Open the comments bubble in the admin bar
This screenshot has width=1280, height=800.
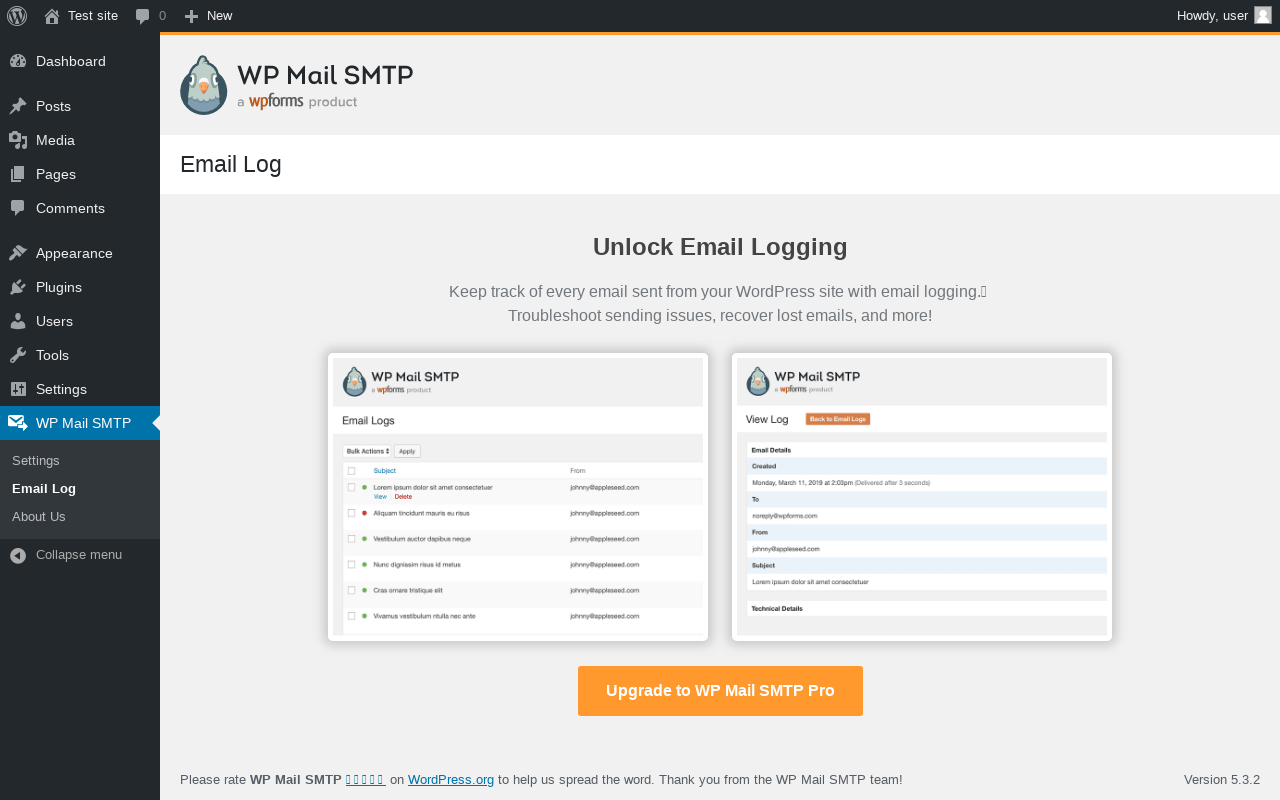pyautogui.click(x=143, y=16)
